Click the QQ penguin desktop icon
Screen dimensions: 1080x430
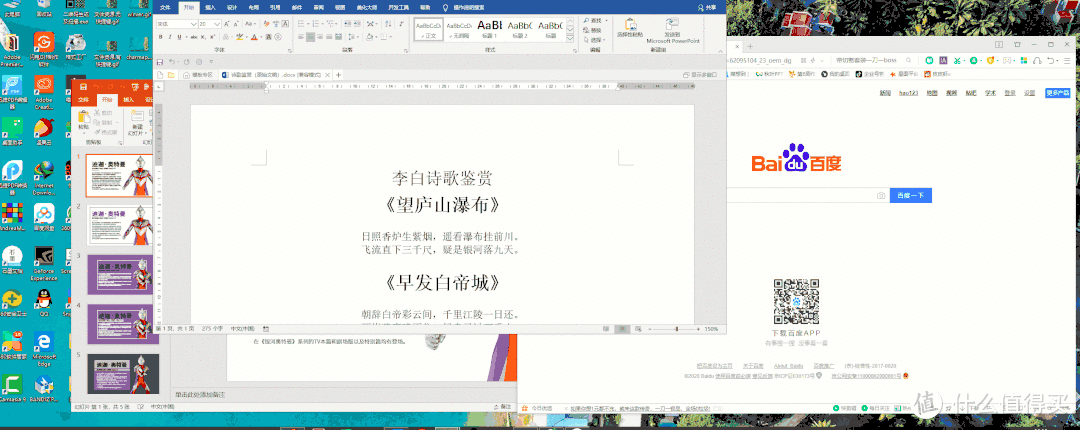click(x=44, y=300)
